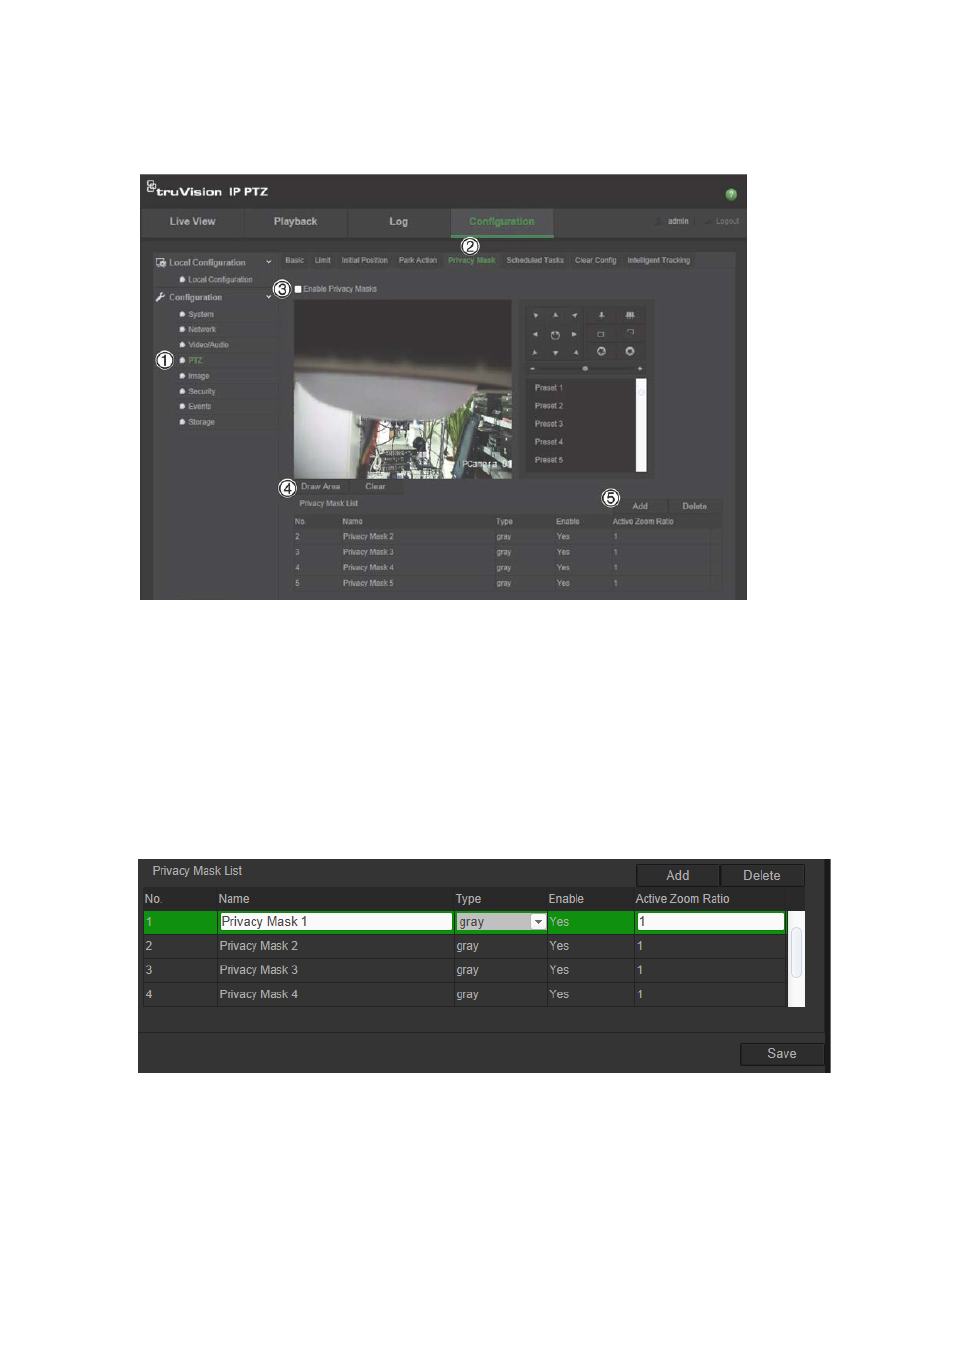Move the PTZ camera with the up-right diagonal arrow

pos(575,315)
